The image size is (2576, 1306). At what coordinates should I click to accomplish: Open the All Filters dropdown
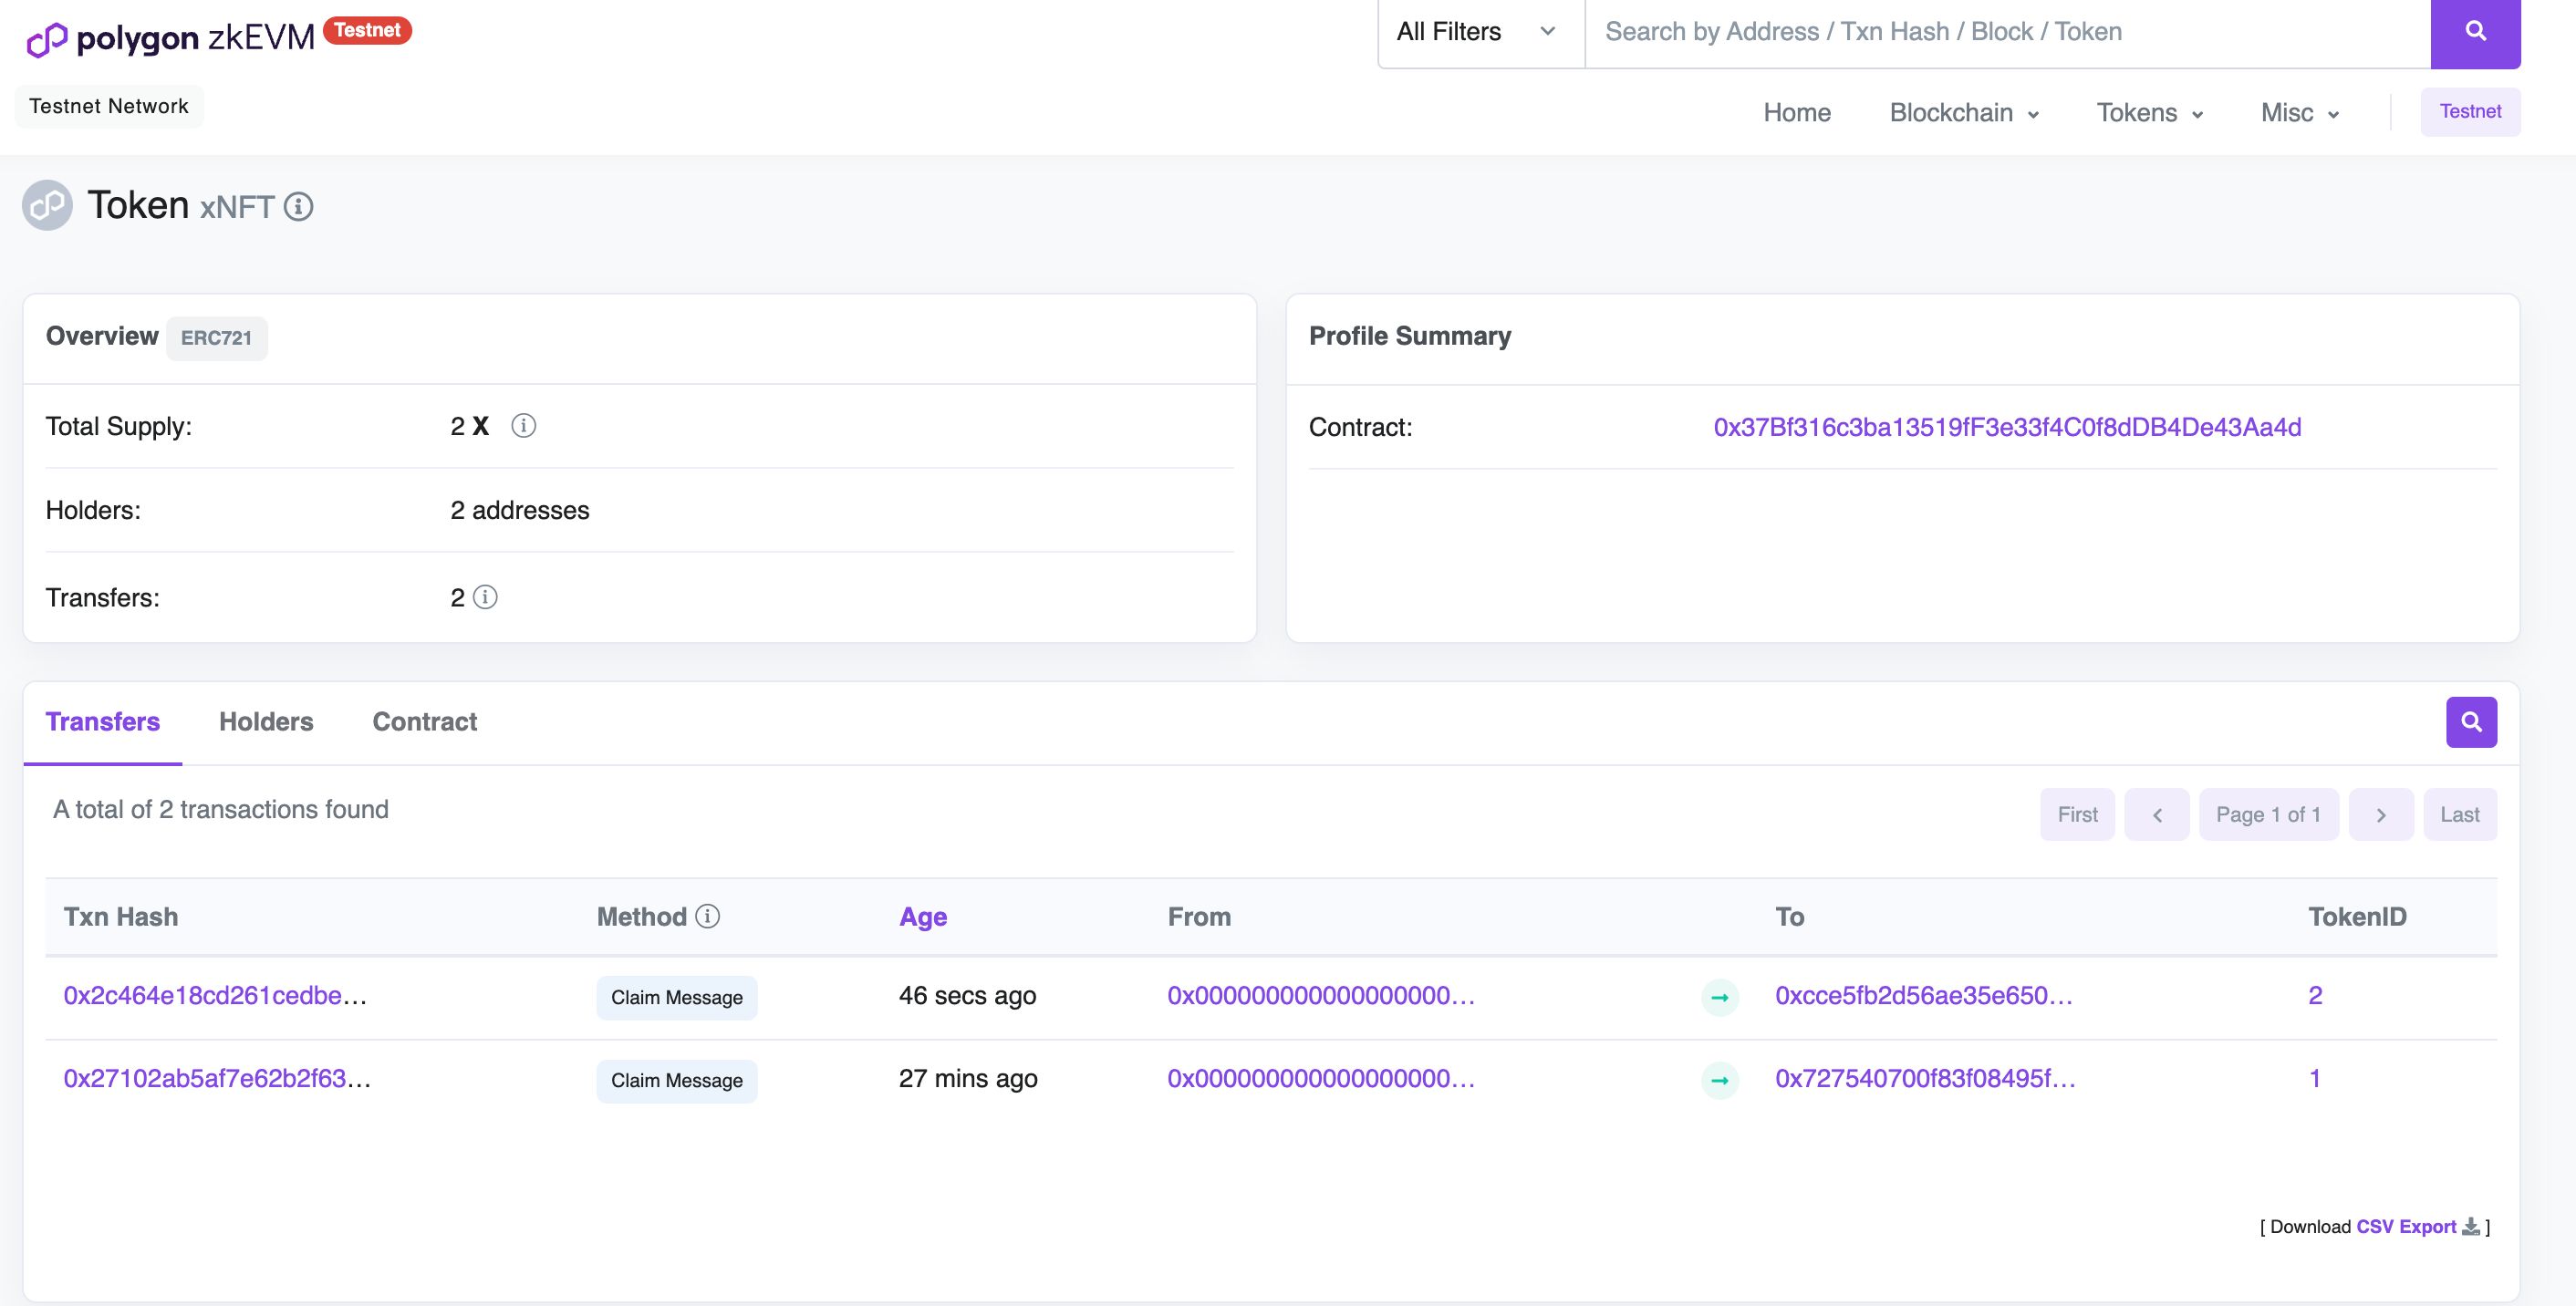1481,33
